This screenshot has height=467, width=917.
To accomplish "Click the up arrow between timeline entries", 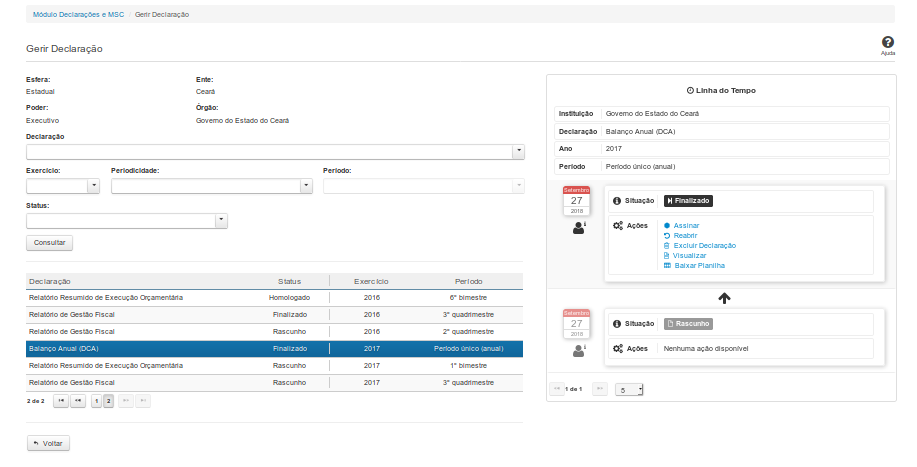I will (725, 298).
